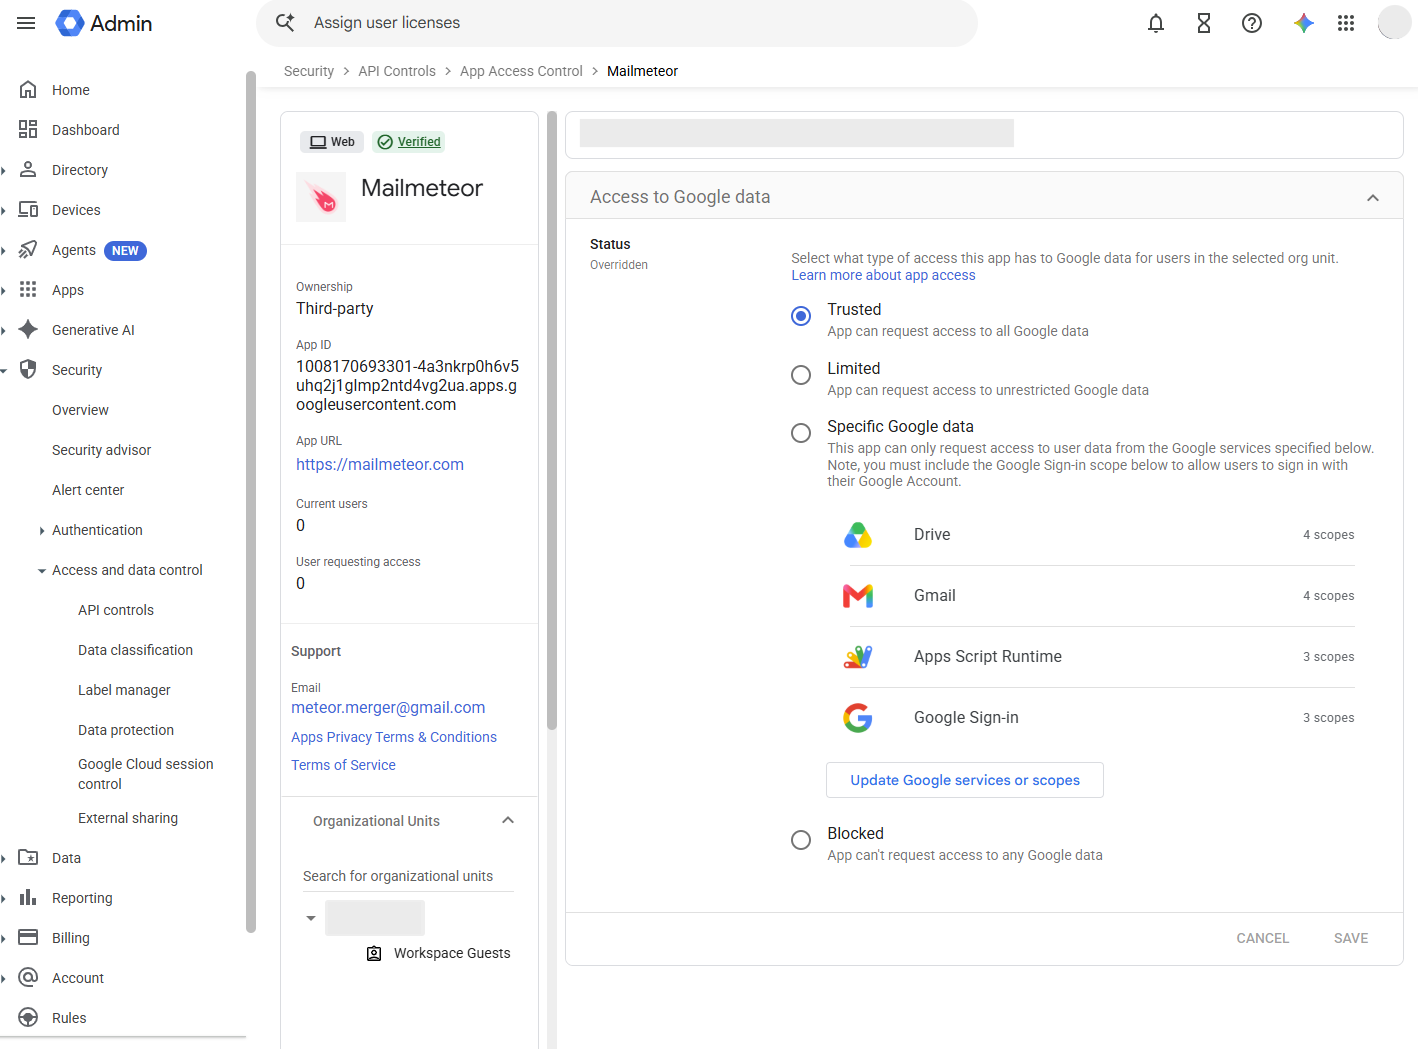This screenshot has width=1418, height=1049.
Task: Open the account avatar
Action: click(1394, 22)
